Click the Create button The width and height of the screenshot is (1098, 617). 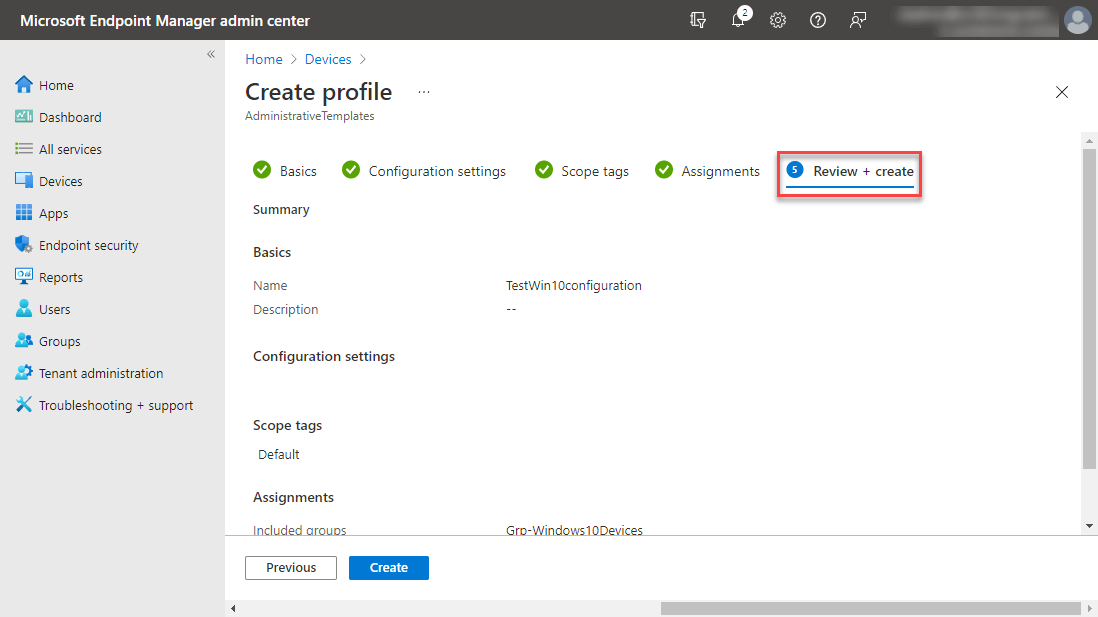coord(388,567)
